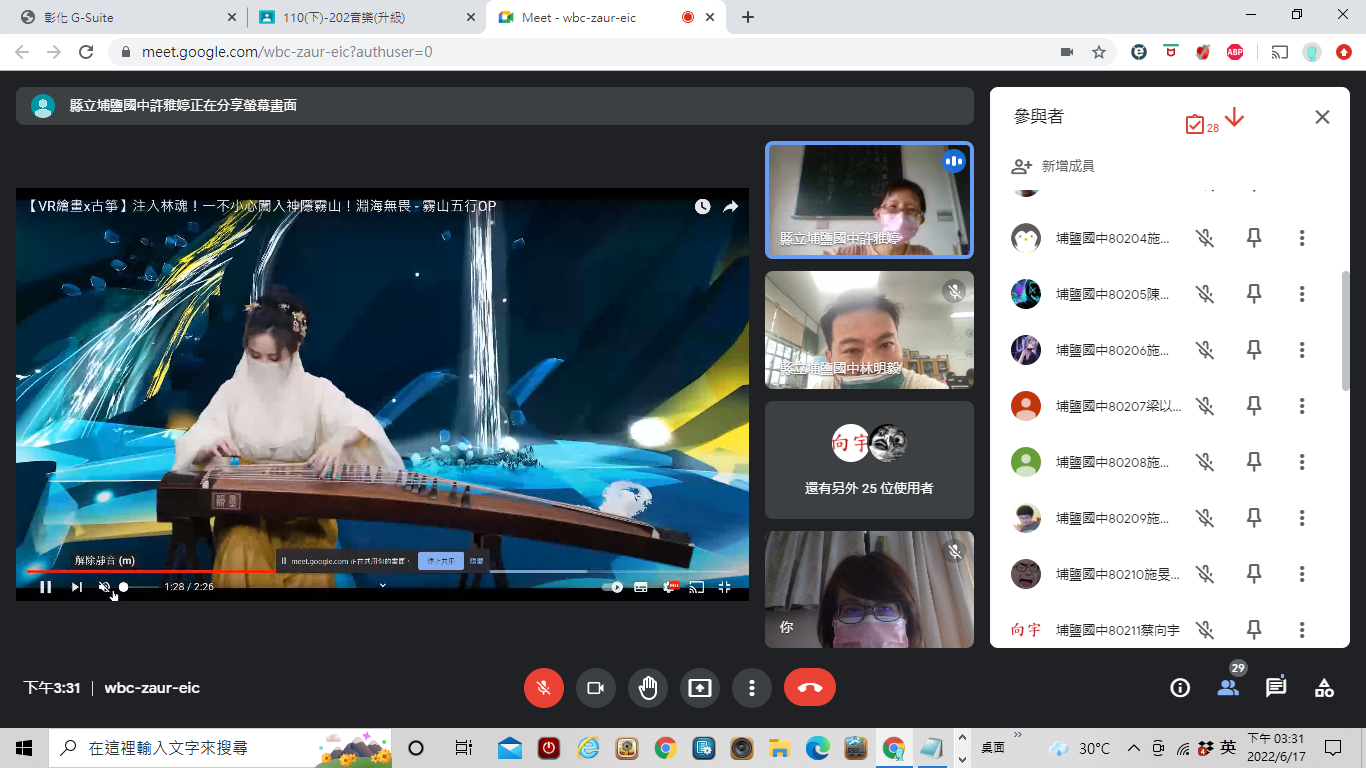
Task: Open the tile showing 還有另外 25 位使用者
Action: point(869,460)
